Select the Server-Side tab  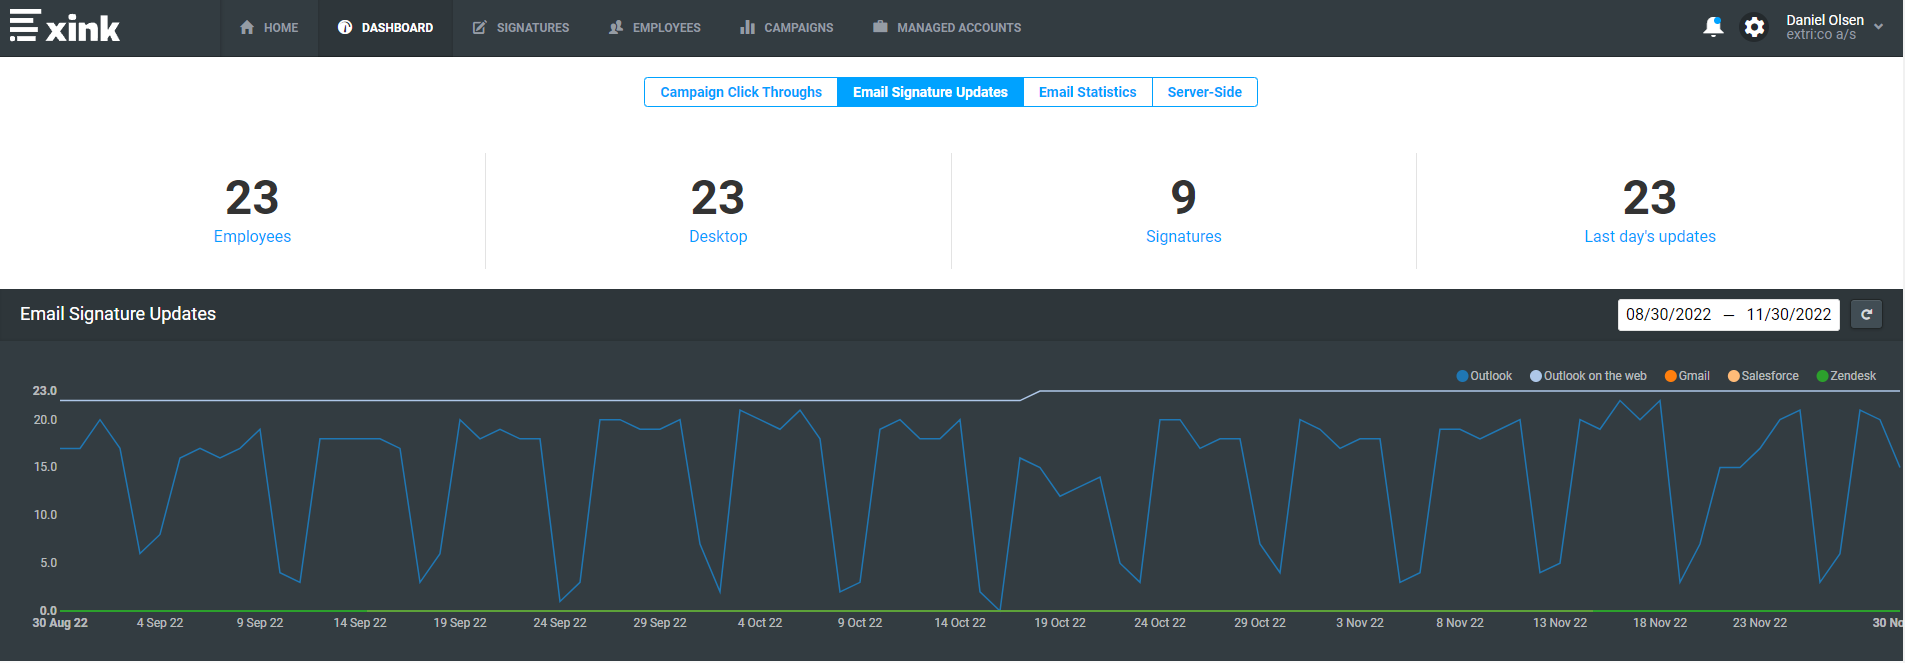point(1204,92)
